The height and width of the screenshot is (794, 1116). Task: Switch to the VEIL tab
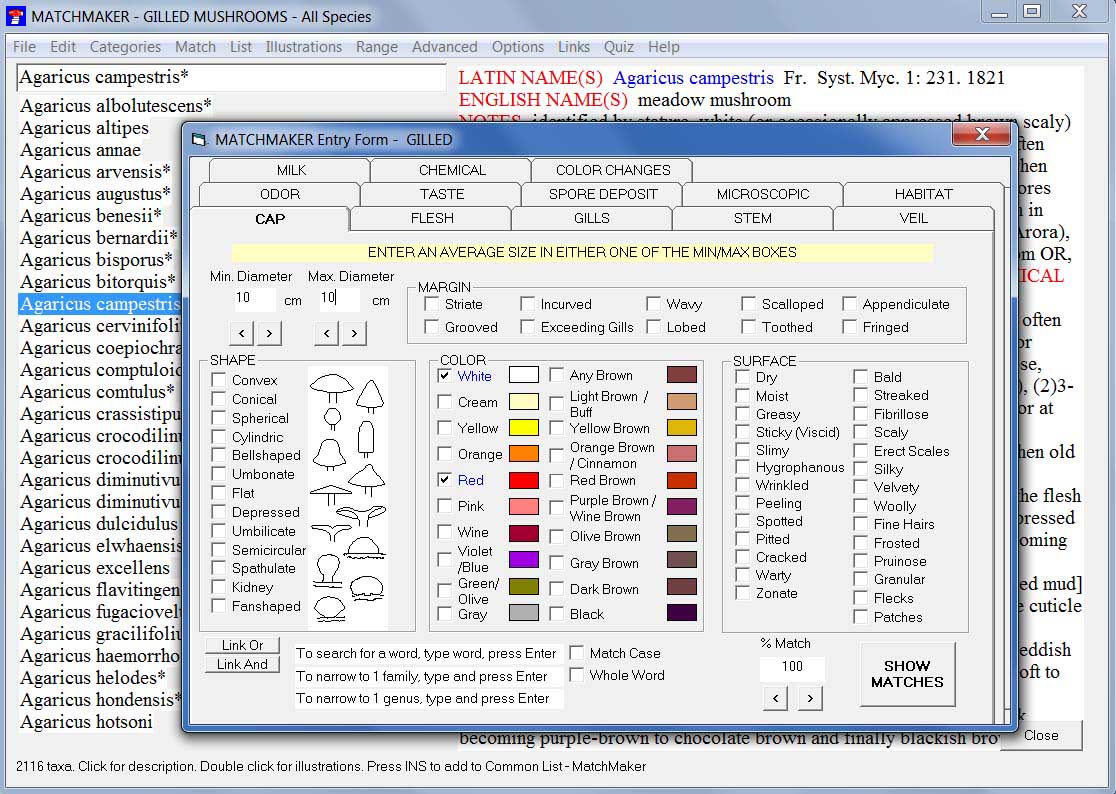[x=913, y=218]
